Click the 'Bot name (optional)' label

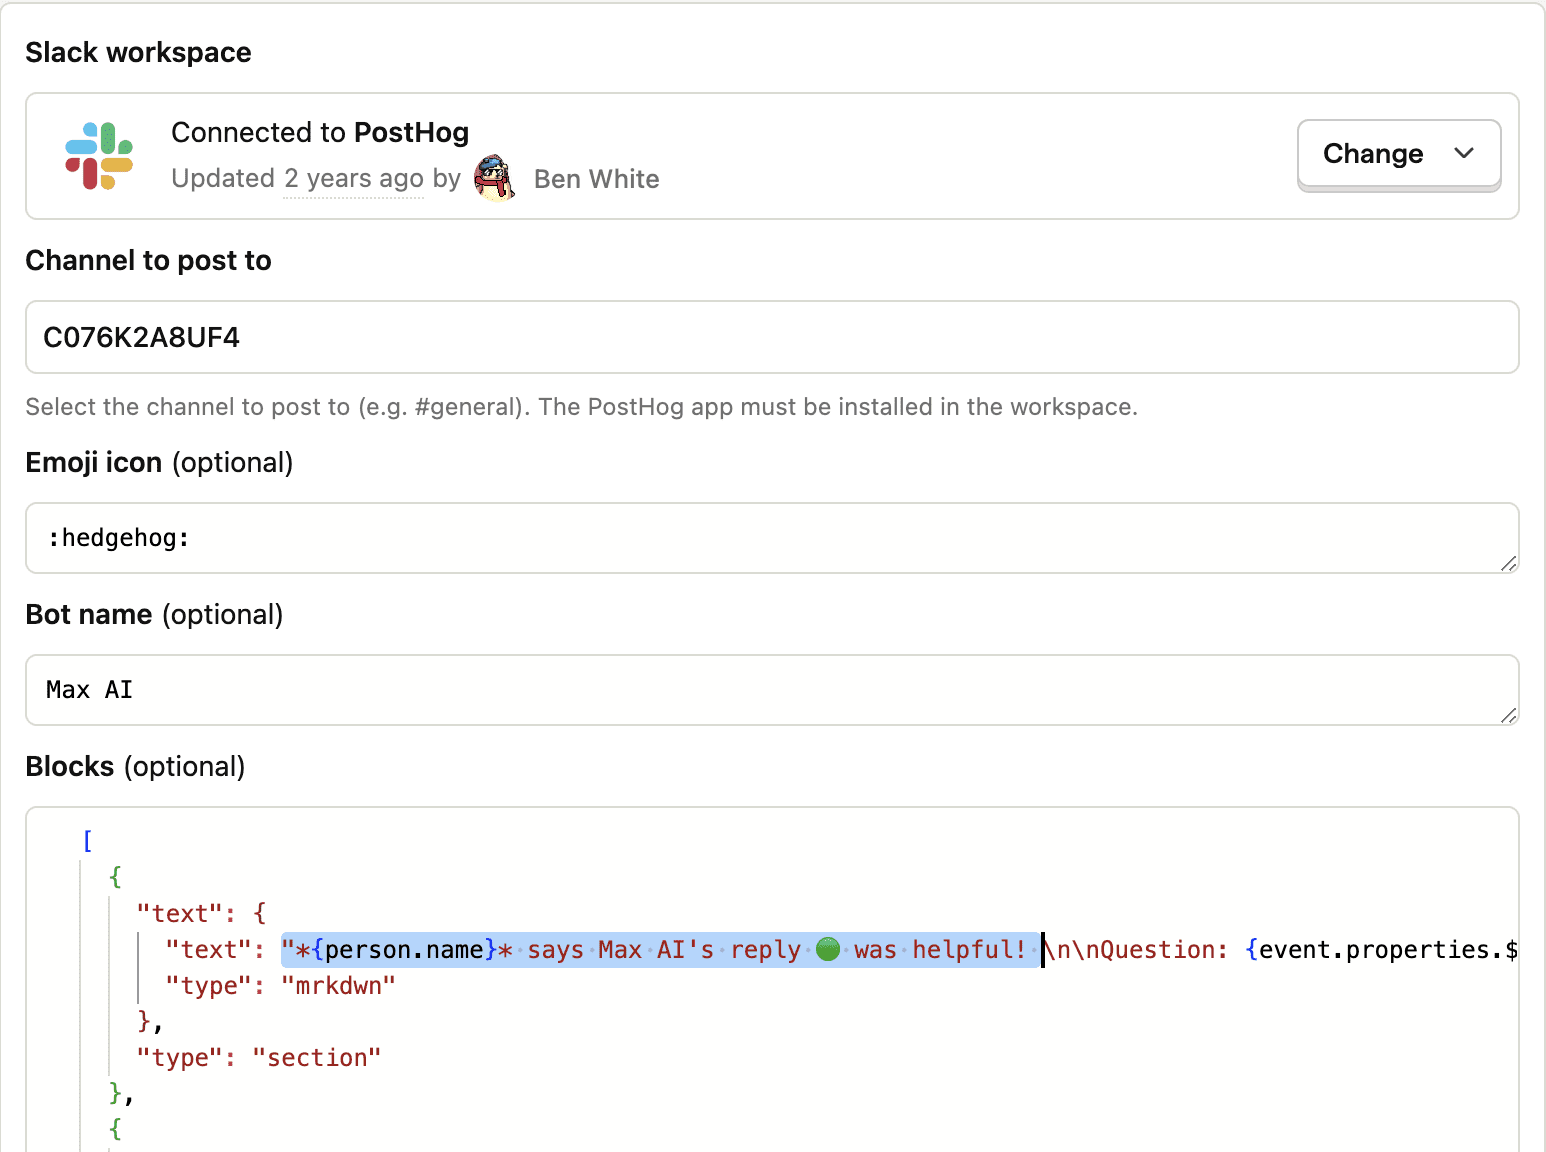point(154,615)
